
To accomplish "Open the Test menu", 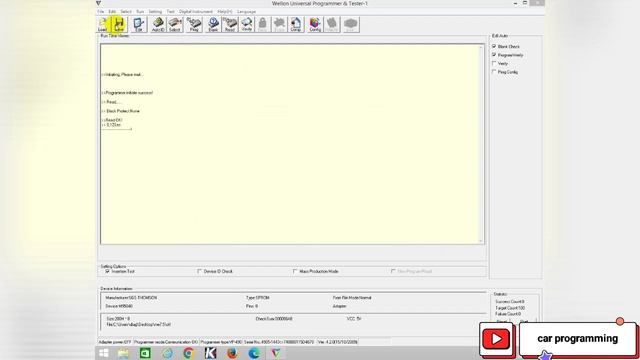I will pos(171,11).
